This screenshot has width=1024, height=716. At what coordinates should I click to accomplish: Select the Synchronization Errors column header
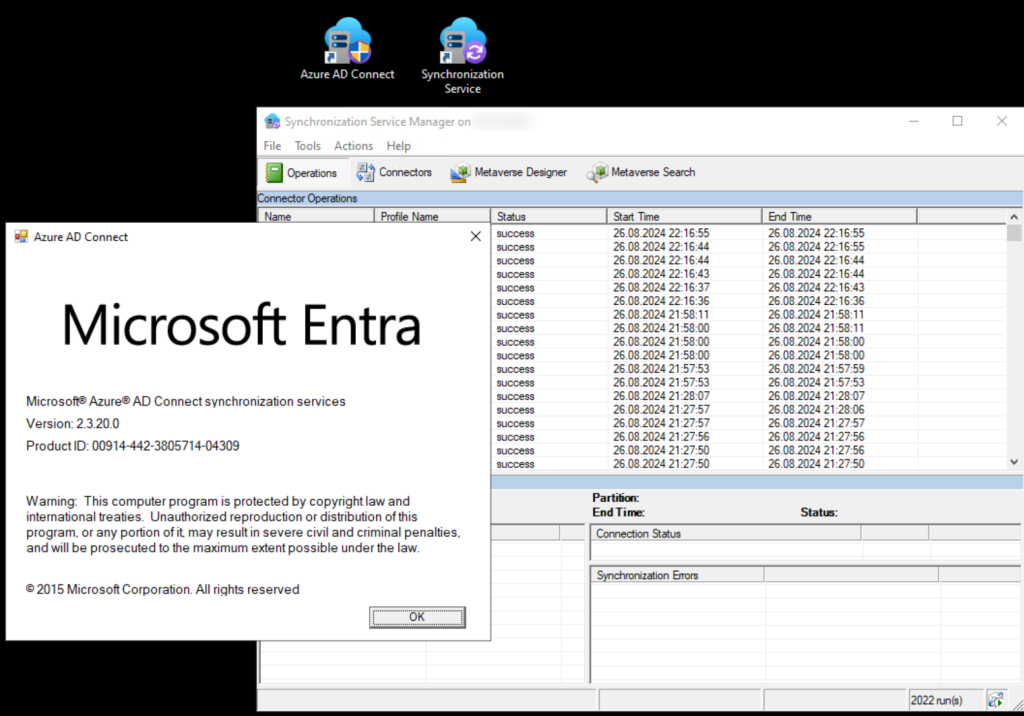click(x=677, y=575)
